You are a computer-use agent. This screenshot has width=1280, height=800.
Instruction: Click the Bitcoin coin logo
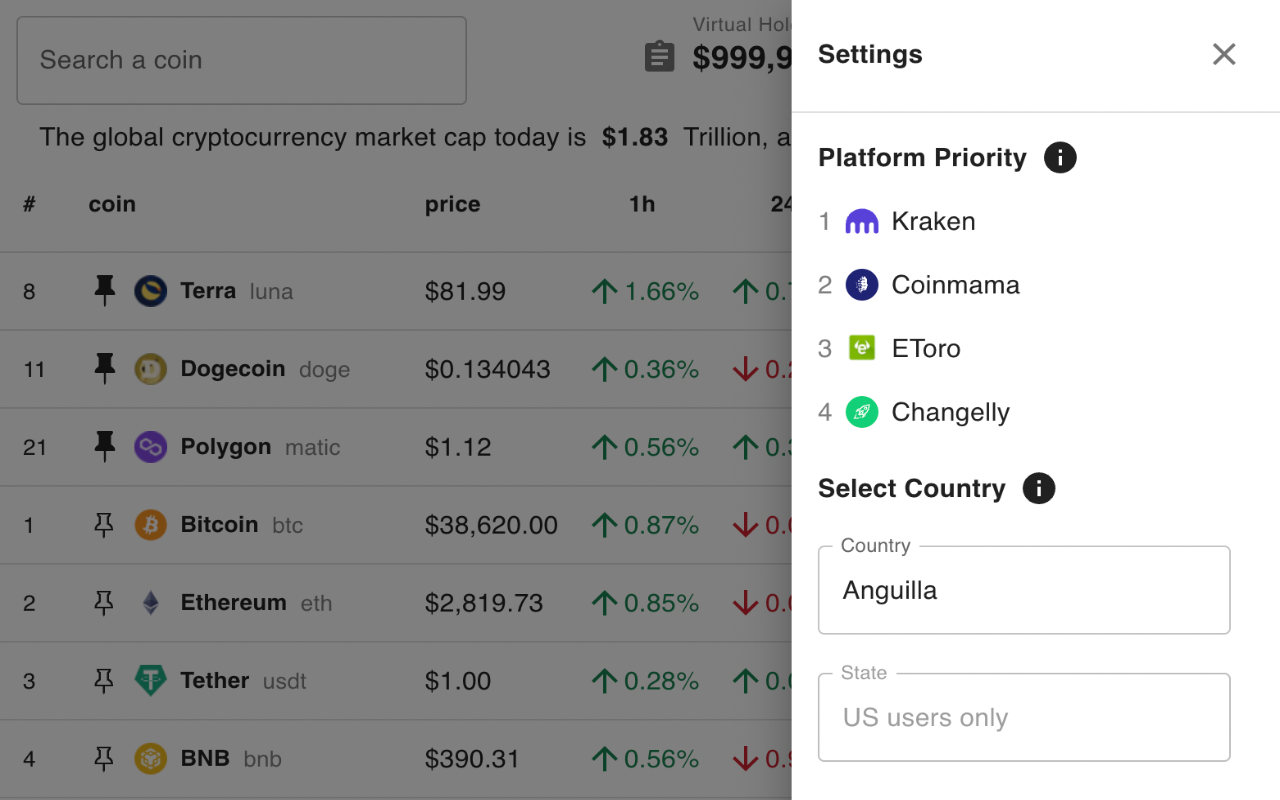[151, 525]
